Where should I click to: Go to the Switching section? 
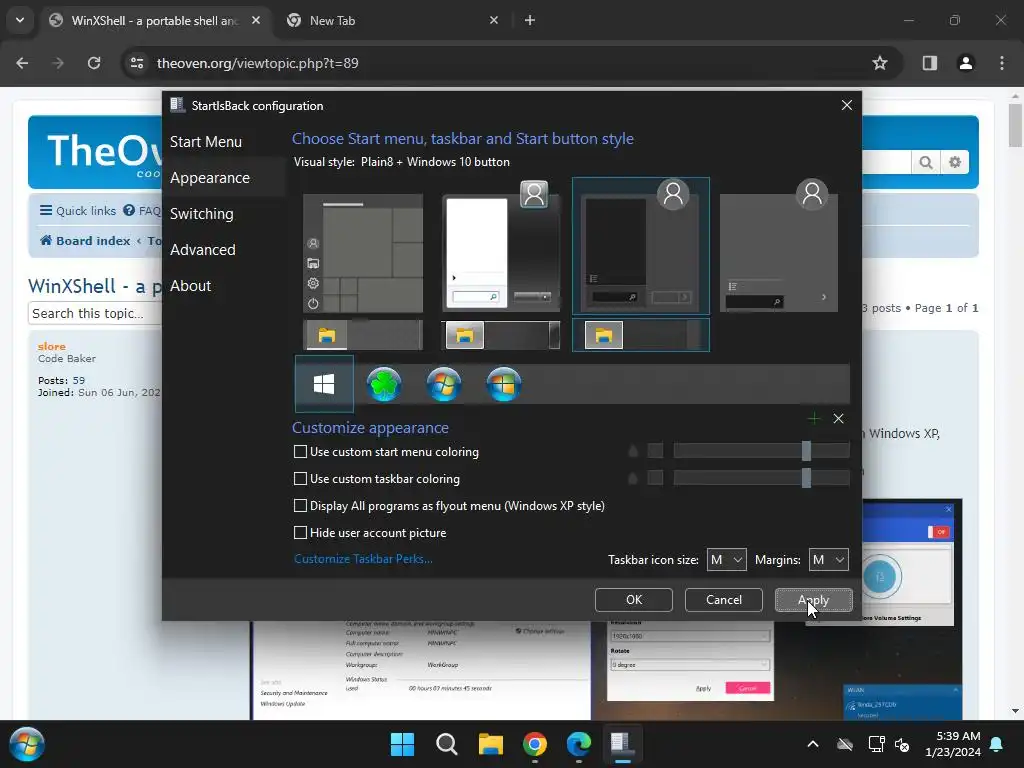(x=201, y=214)
